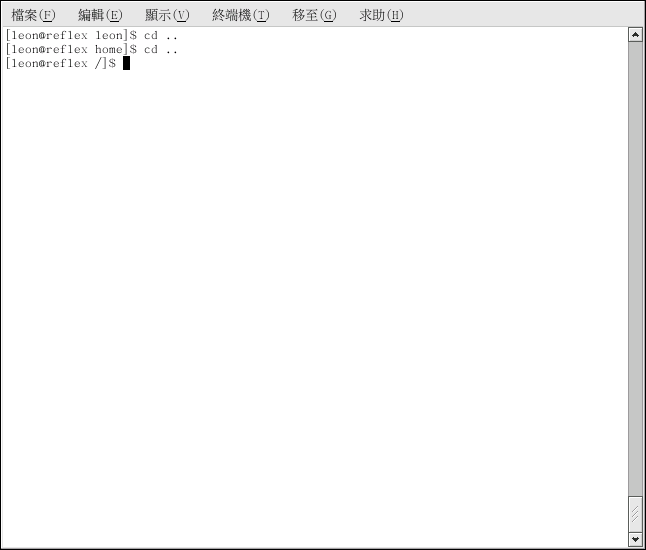Open the 求助(H) help menu

(x=381, y=15)
